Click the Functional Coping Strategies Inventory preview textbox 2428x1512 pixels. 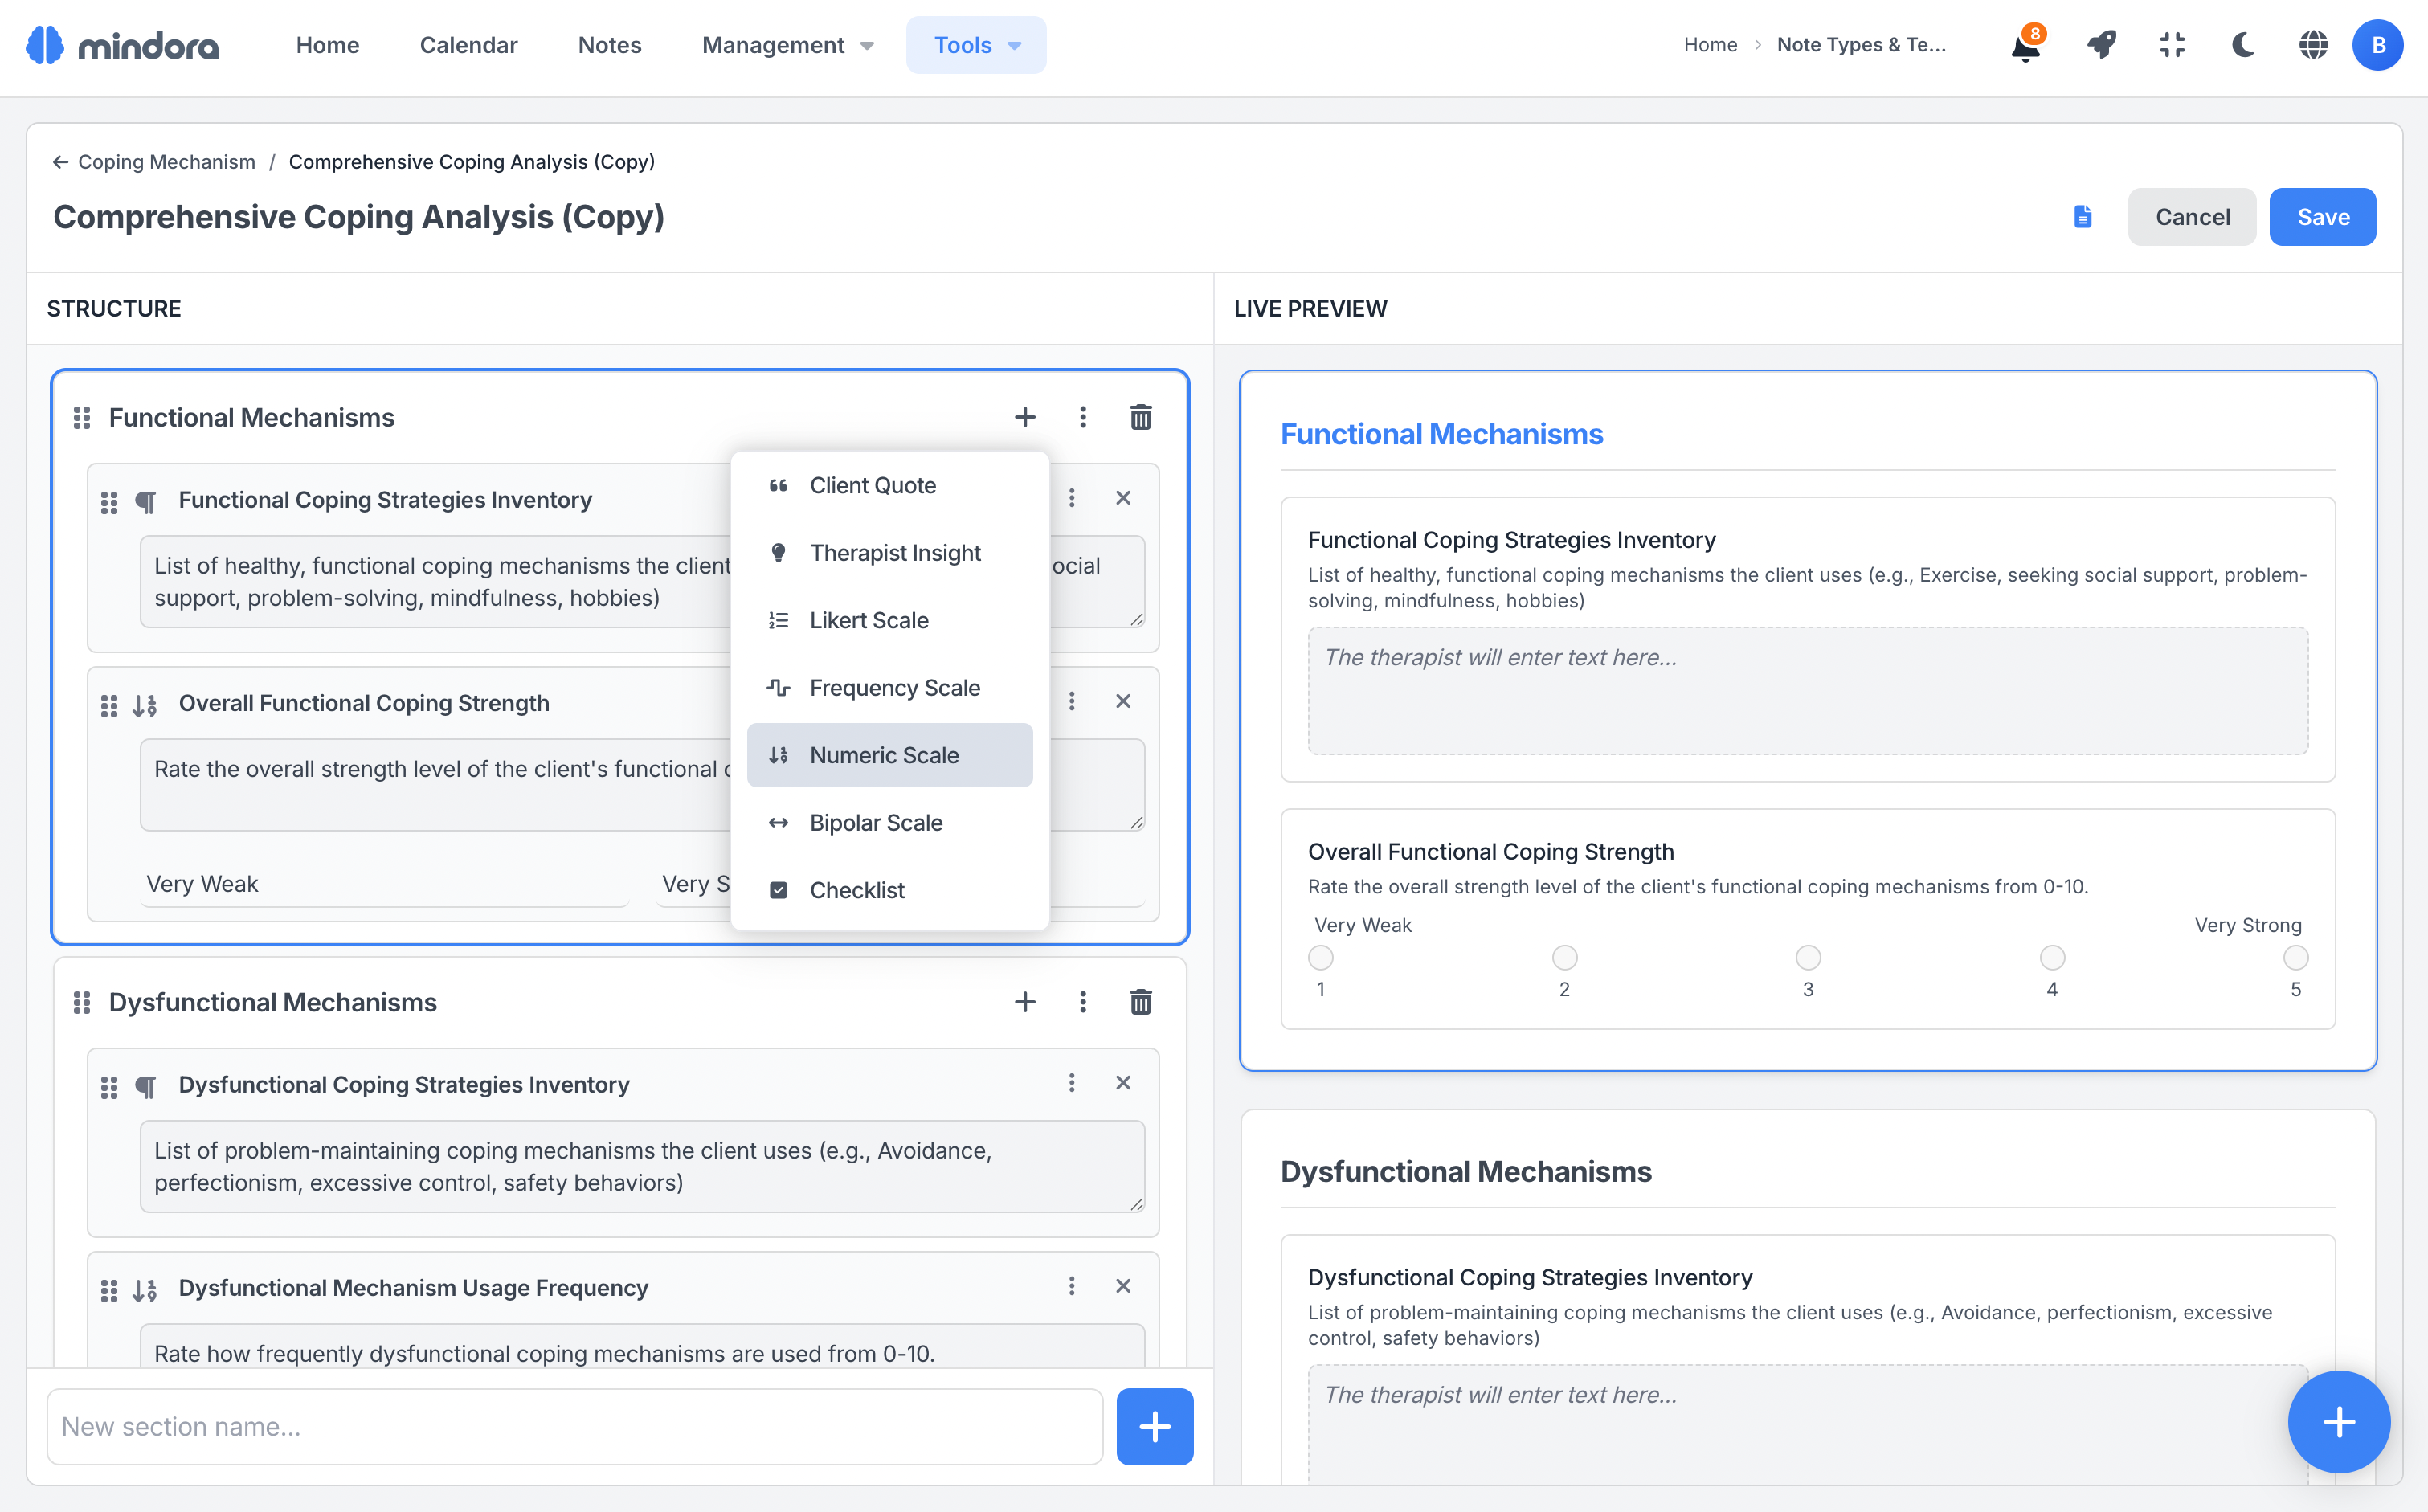point(1808,691)
